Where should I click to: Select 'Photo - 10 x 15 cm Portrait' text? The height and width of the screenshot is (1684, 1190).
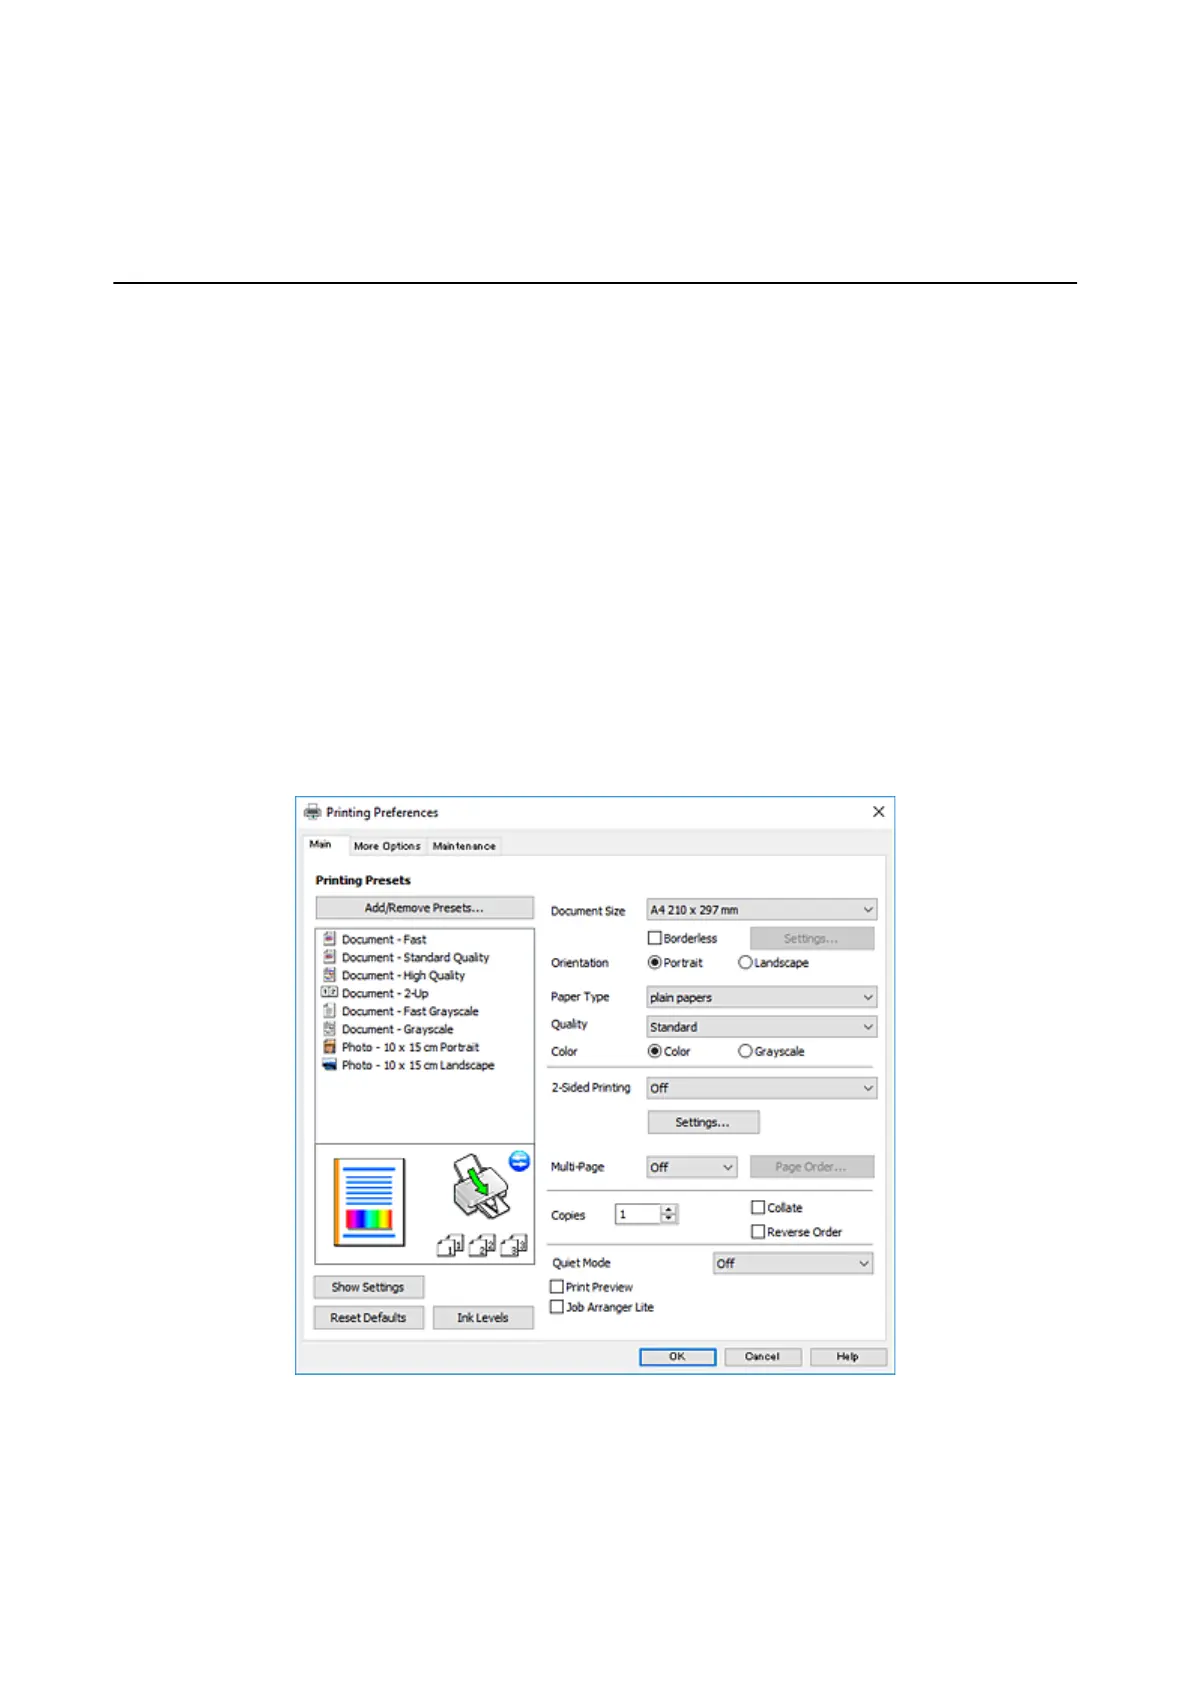[410, 1048]
